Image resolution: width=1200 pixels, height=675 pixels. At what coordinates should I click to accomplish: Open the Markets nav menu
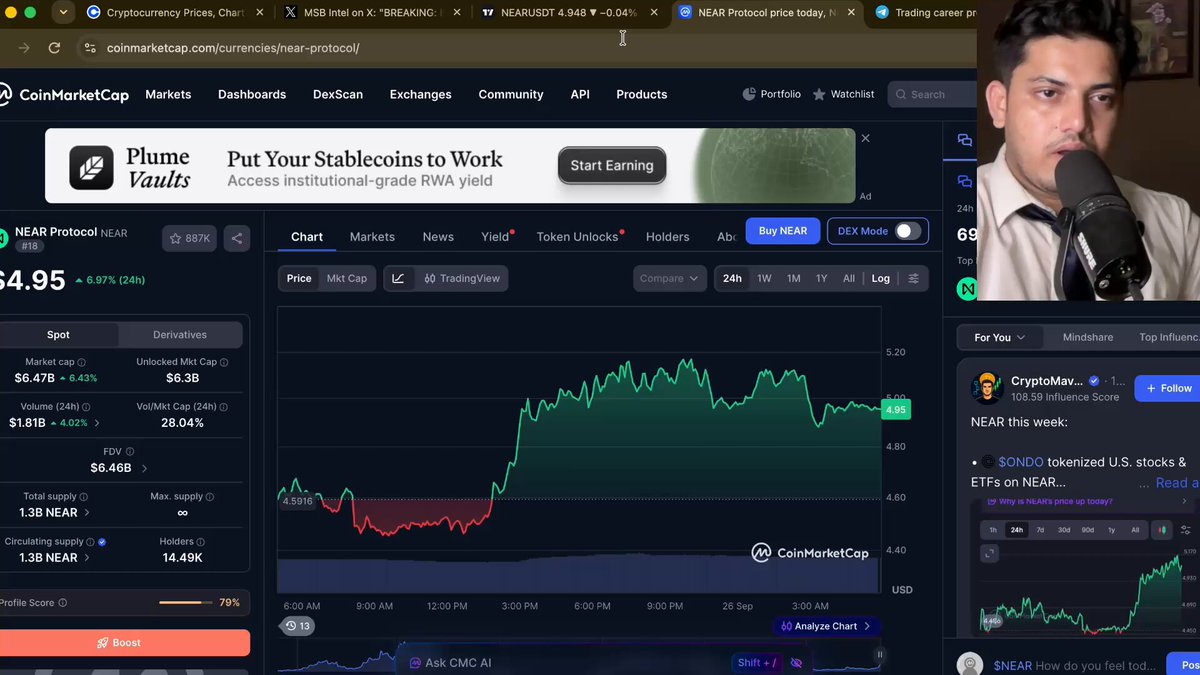tap(168, 95)
